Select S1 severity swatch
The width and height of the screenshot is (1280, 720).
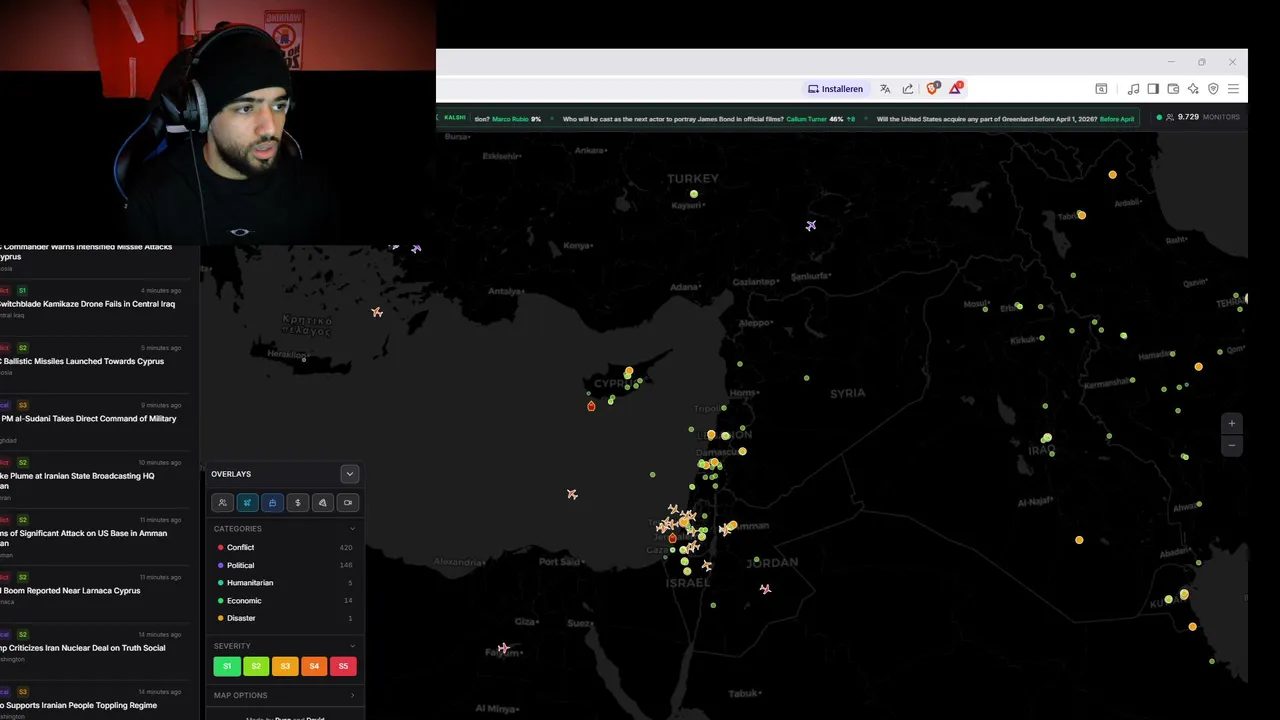coord(227,666)
